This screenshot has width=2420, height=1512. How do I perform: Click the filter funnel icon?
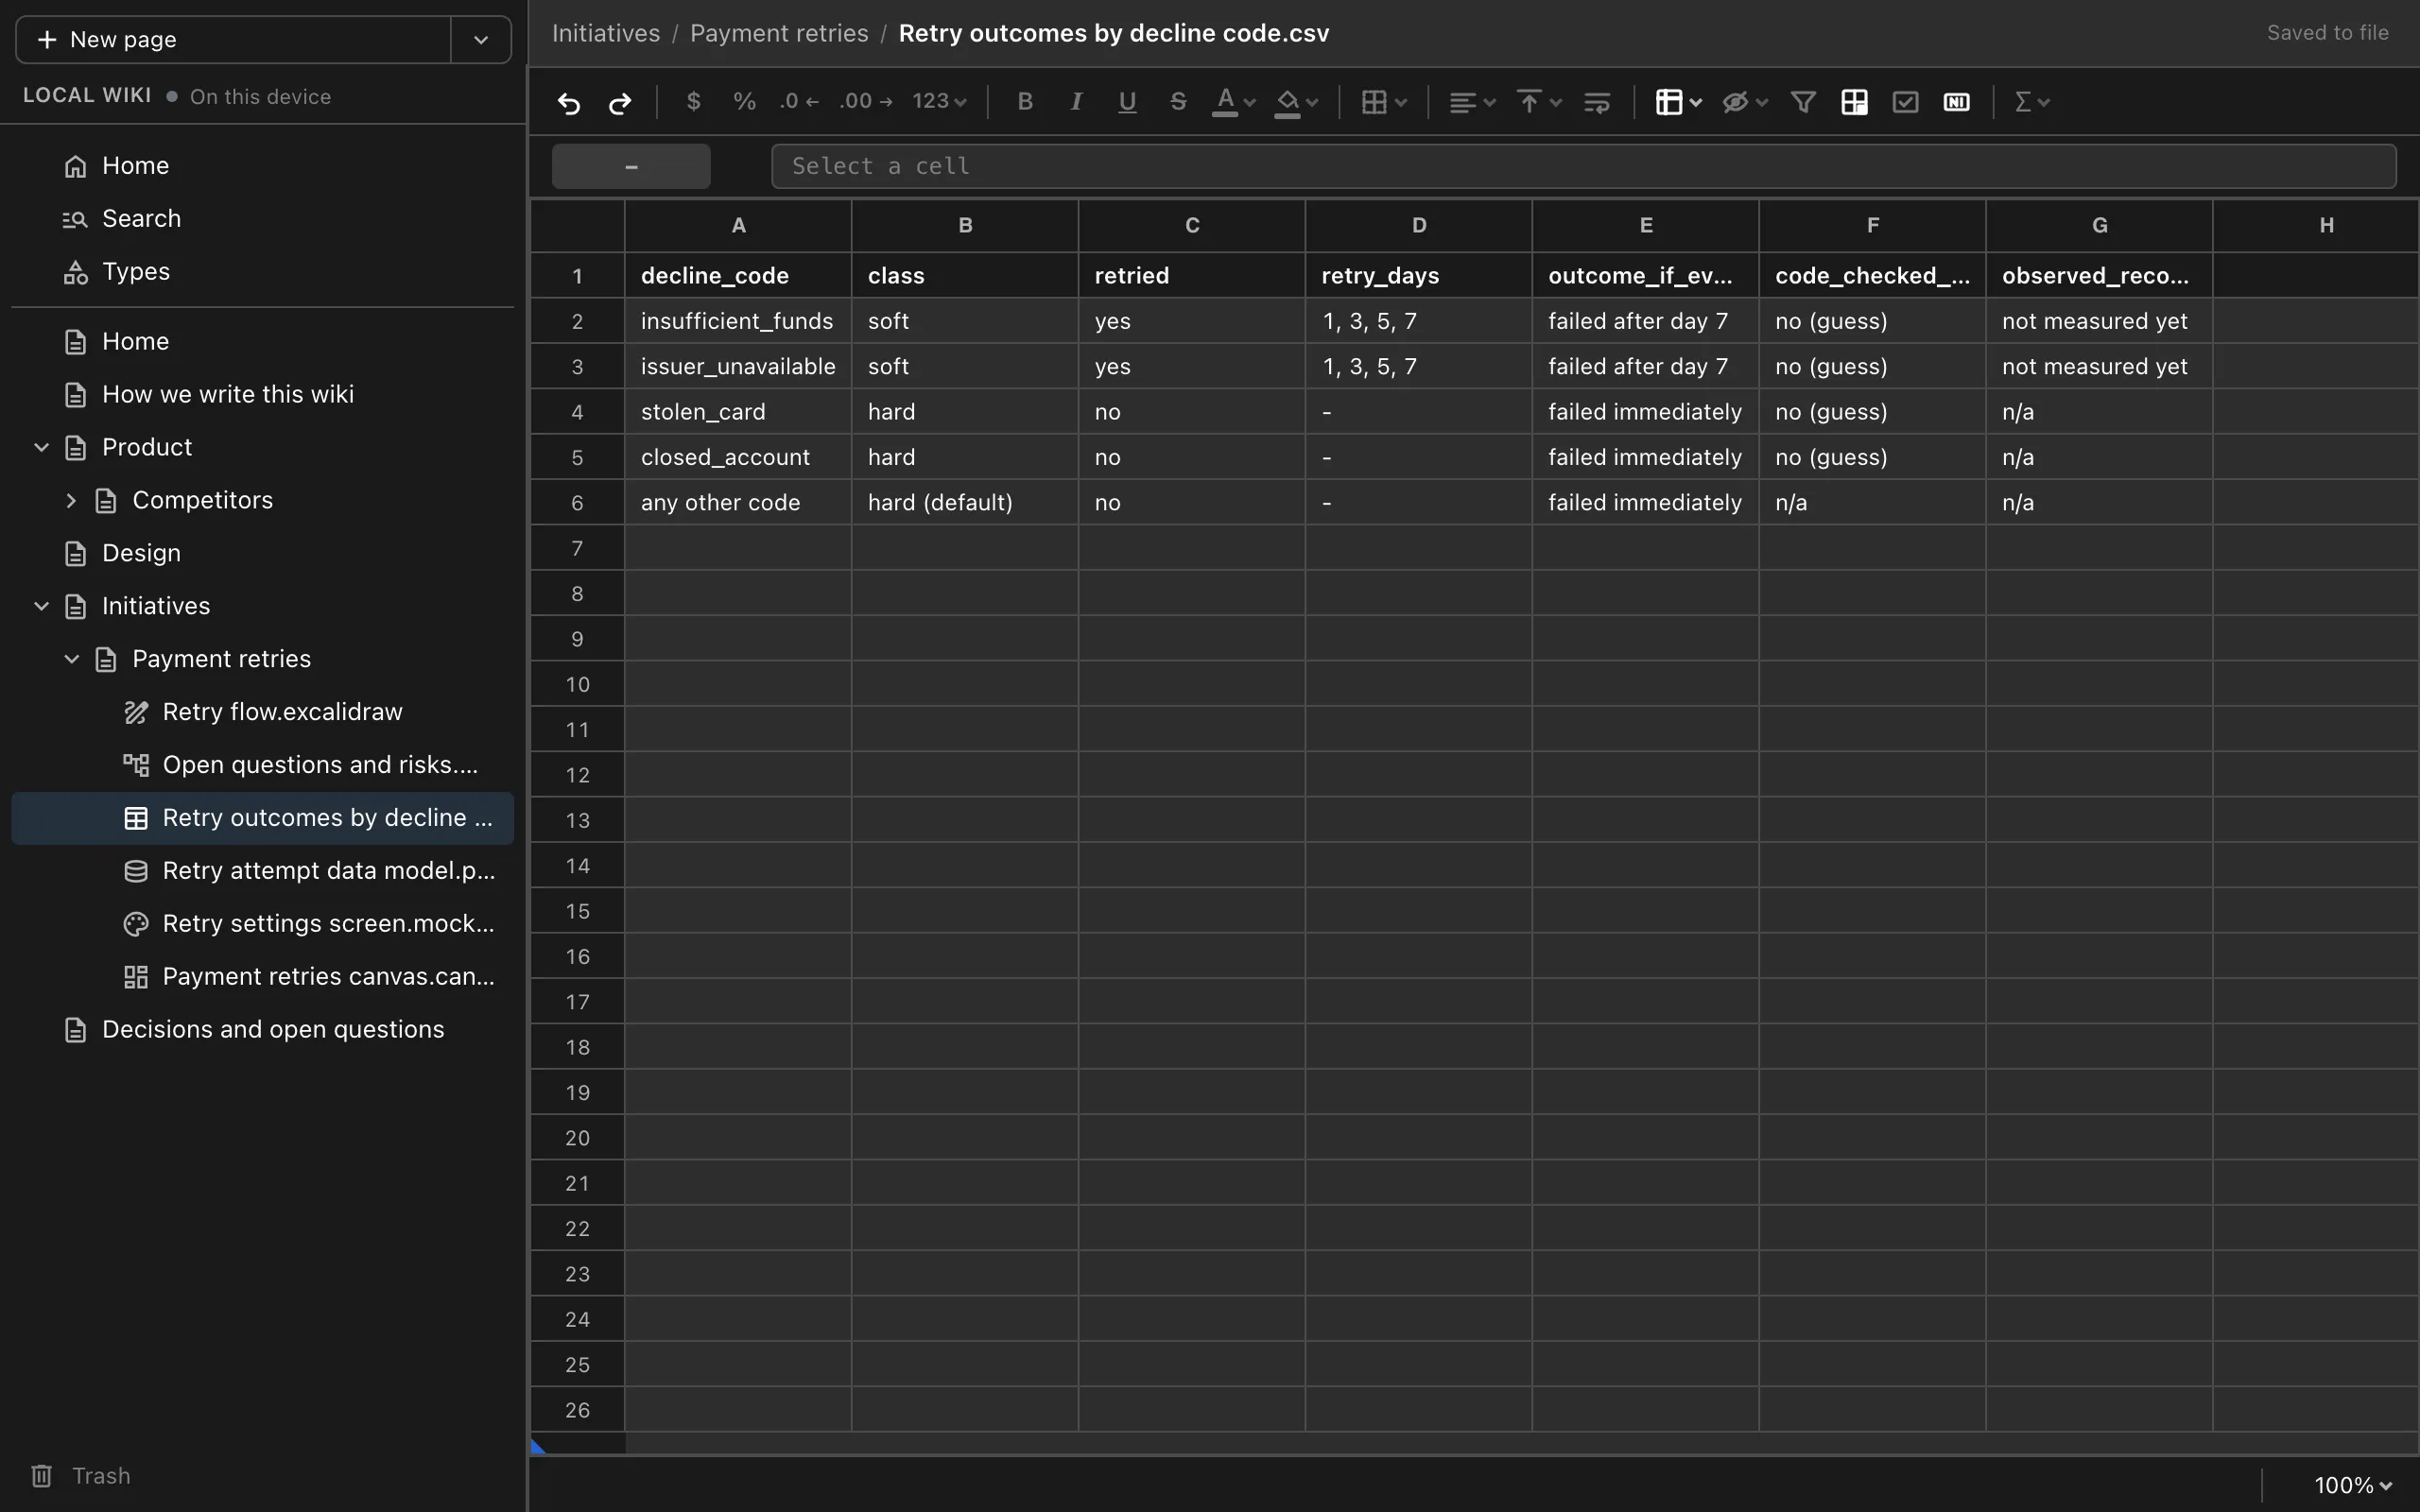[1803, 102]
